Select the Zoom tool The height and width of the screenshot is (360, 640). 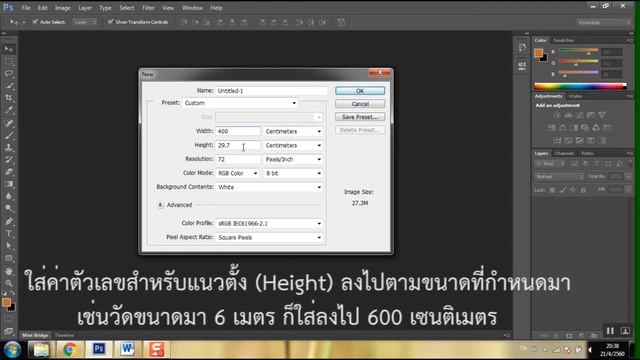[x=9, y=283]
